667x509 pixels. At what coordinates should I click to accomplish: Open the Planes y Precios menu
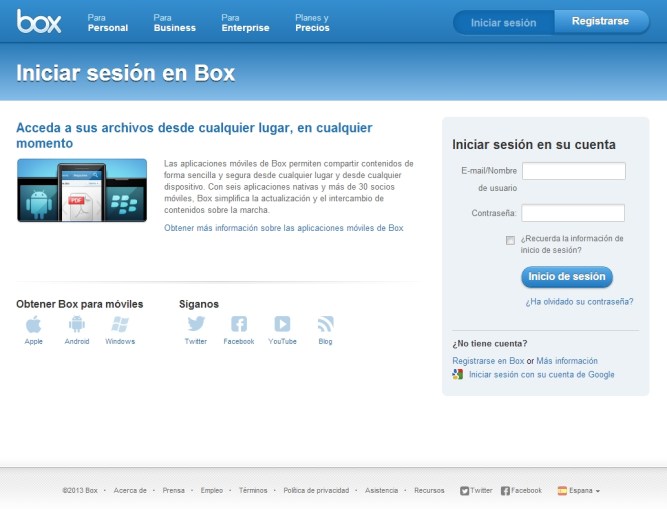pos(312,22)
